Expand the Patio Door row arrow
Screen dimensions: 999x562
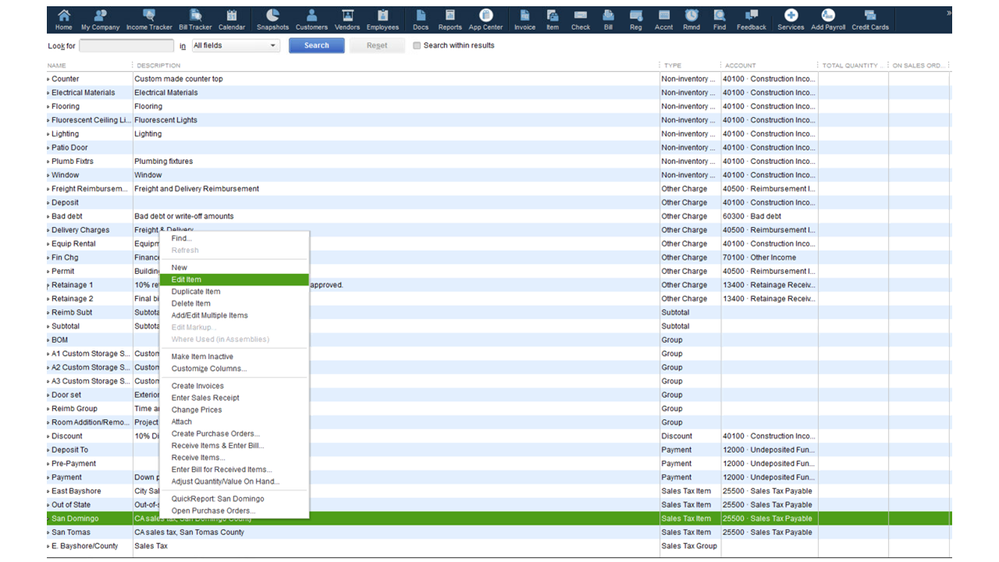pyautogui.click(x=48, y=148)
